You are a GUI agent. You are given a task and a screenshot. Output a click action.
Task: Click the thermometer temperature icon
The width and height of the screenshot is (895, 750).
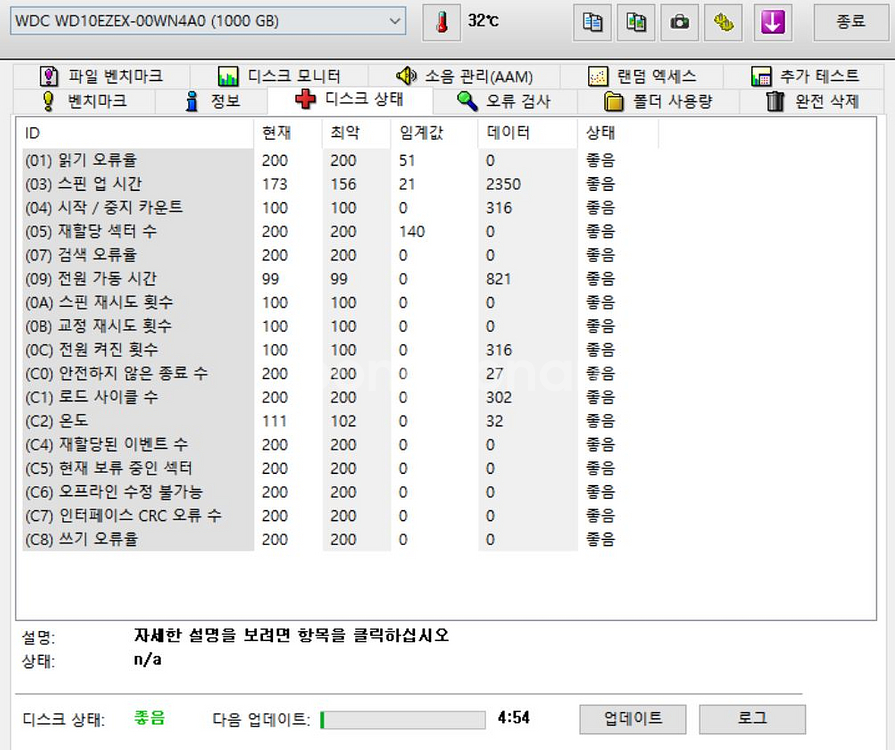(441, 22)
